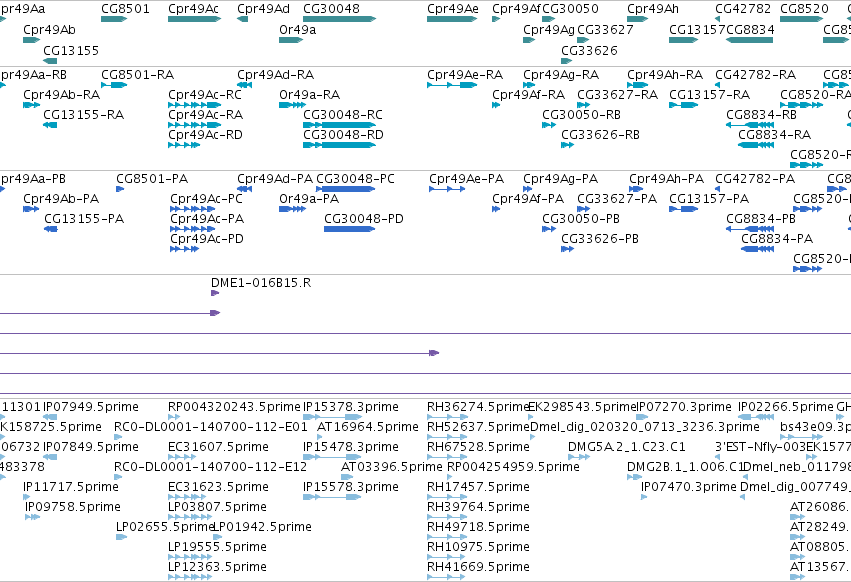Click EST RP004320243.5prime
The image size is (851, 582).
234,407
